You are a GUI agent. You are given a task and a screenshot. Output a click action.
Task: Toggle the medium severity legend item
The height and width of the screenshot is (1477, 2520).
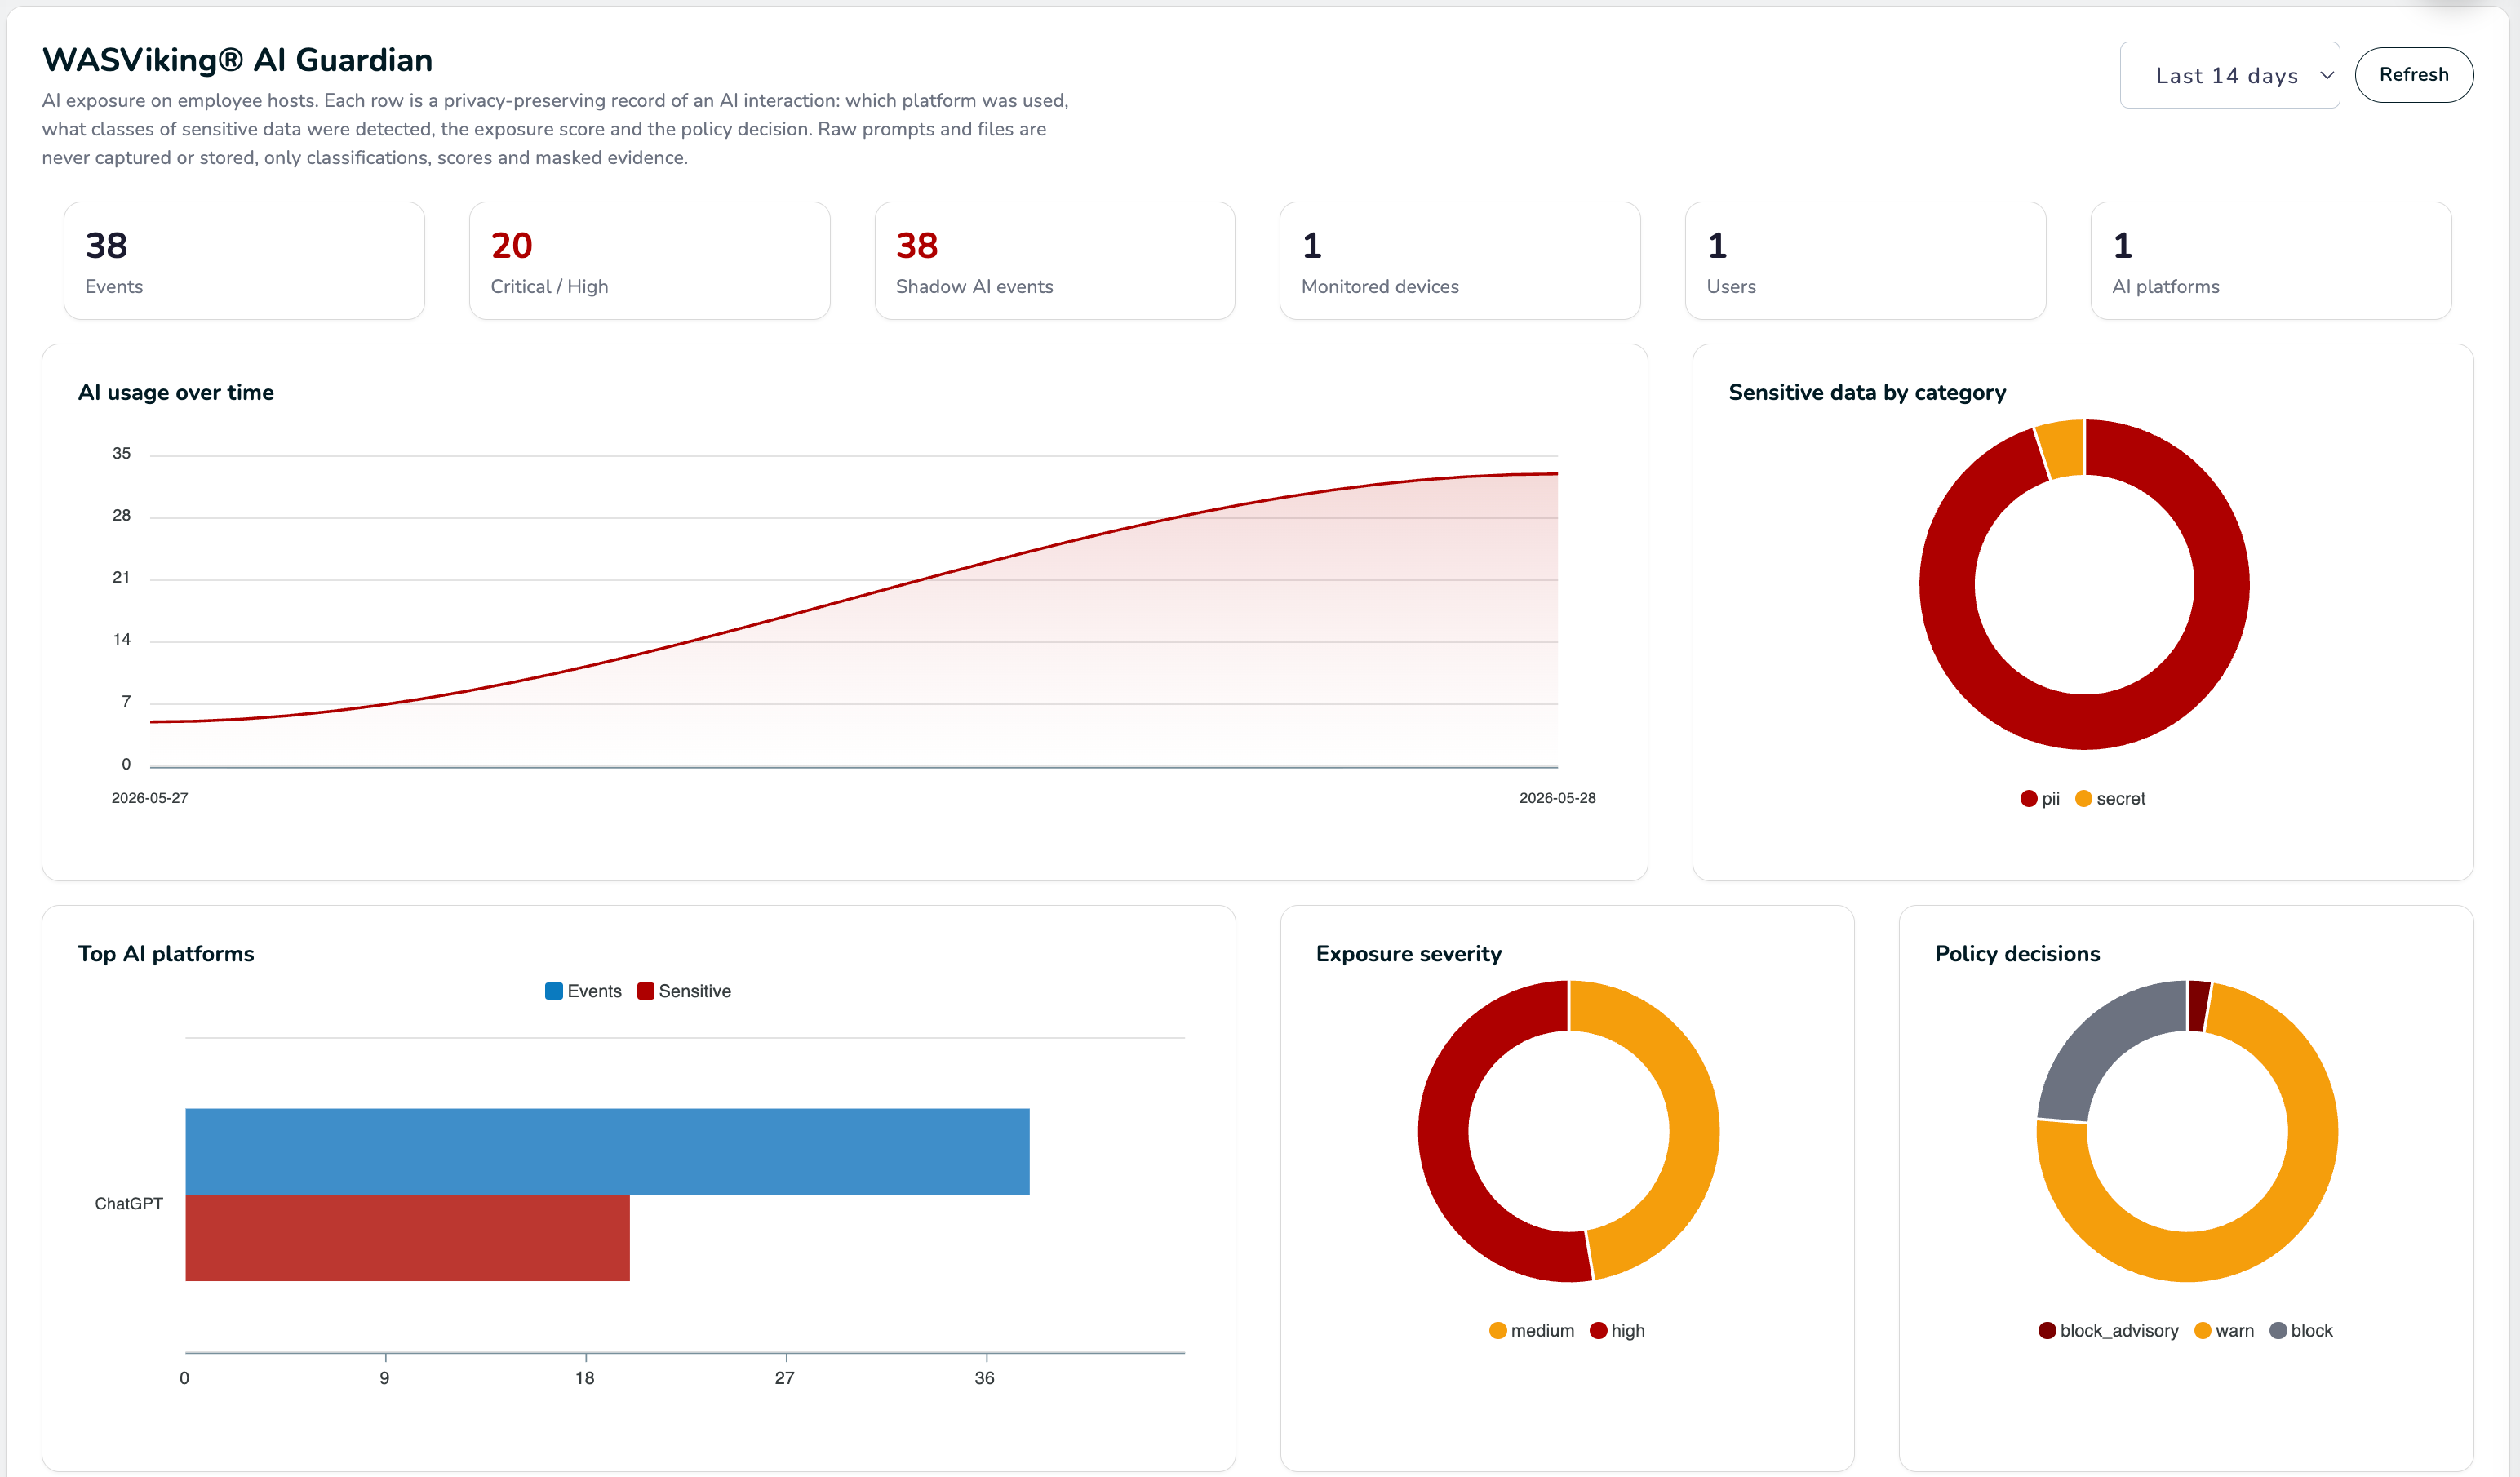[1531, 1330]
